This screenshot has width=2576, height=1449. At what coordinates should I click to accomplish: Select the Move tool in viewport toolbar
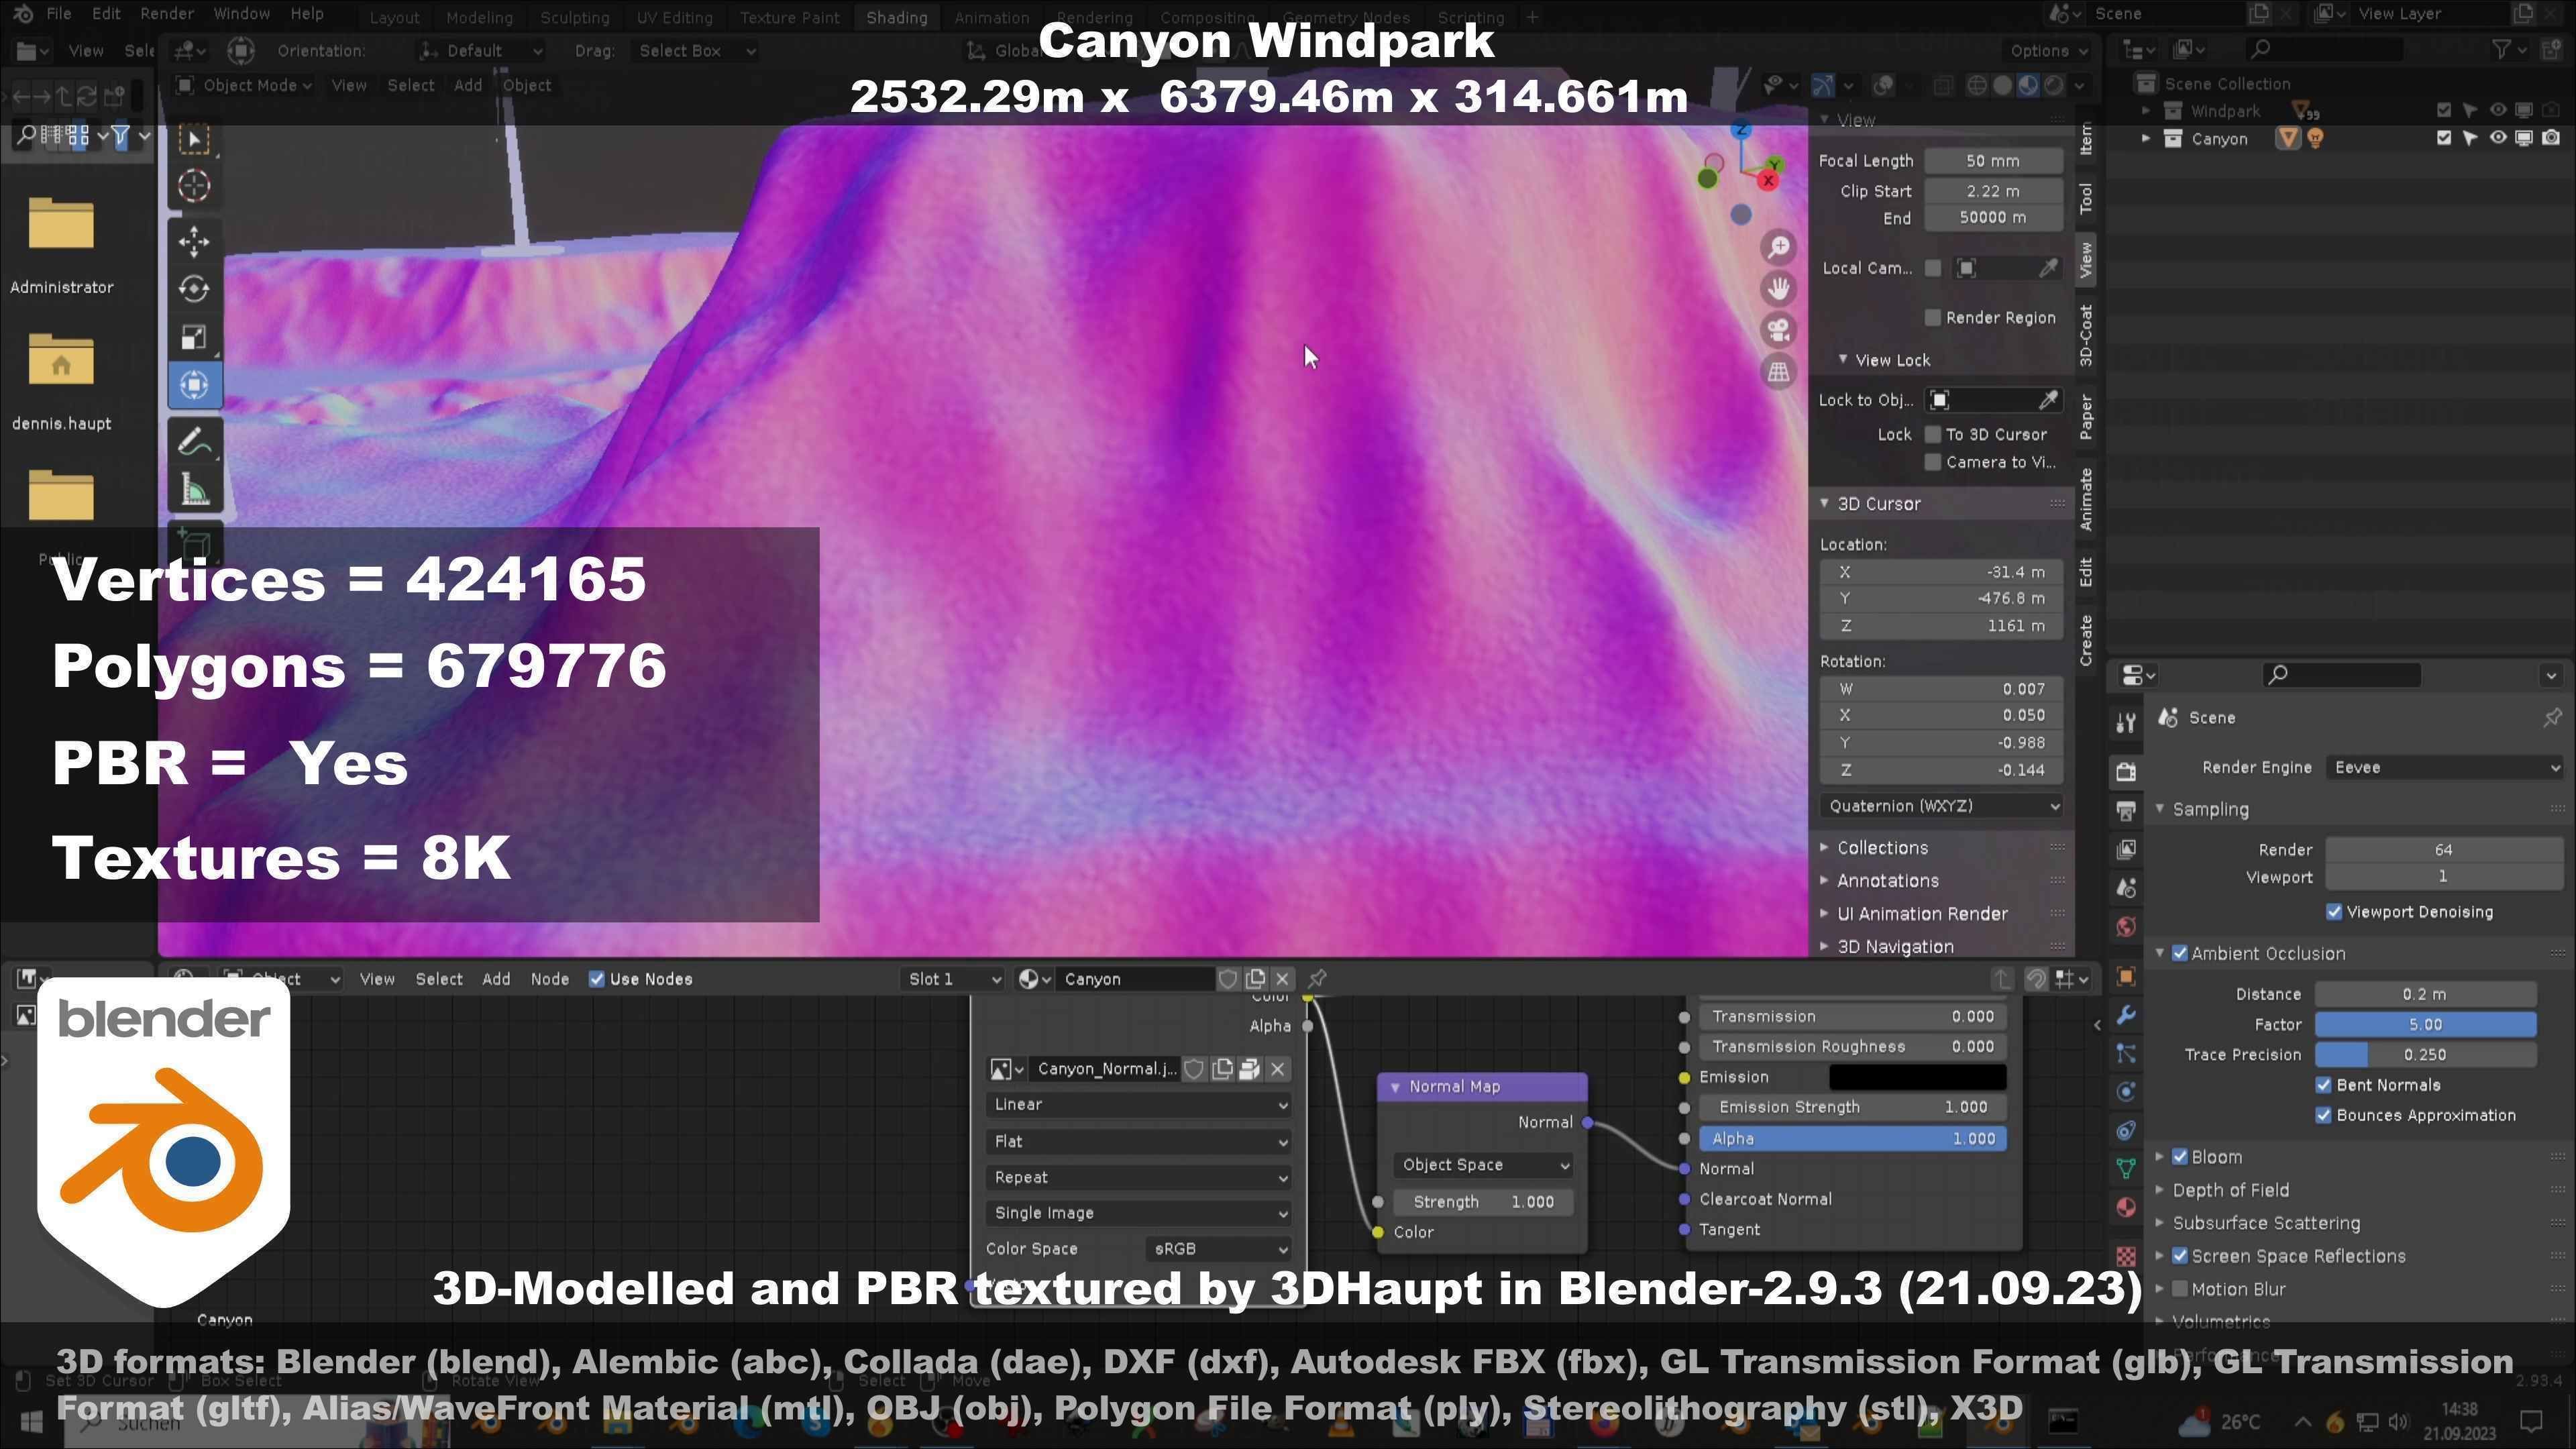[x=194, y=241]
